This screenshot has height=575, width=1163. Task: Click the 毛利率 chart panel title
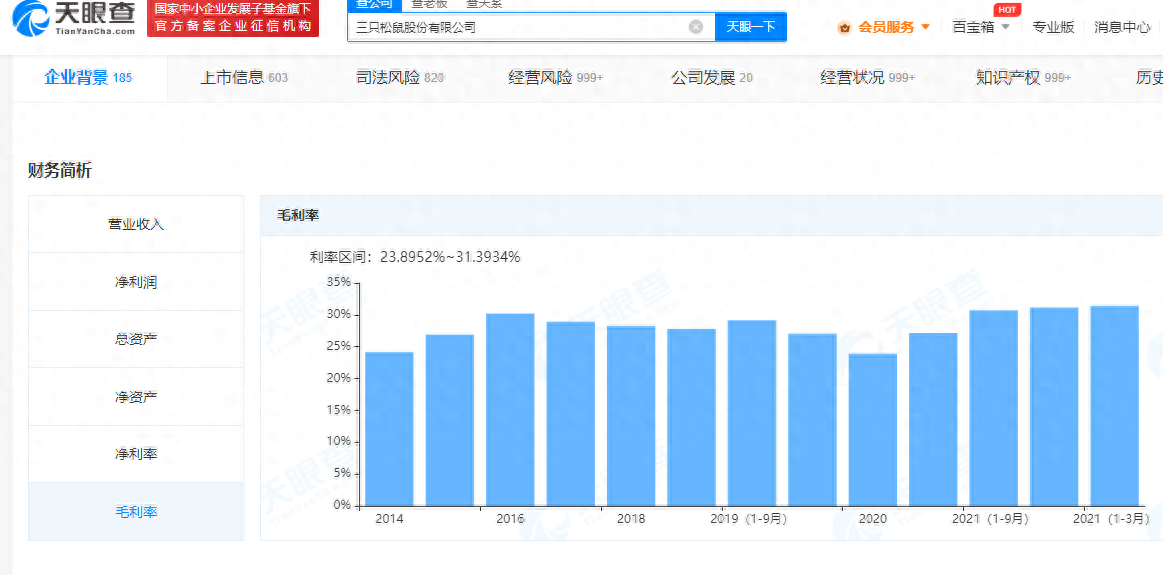tap(298, 215)
